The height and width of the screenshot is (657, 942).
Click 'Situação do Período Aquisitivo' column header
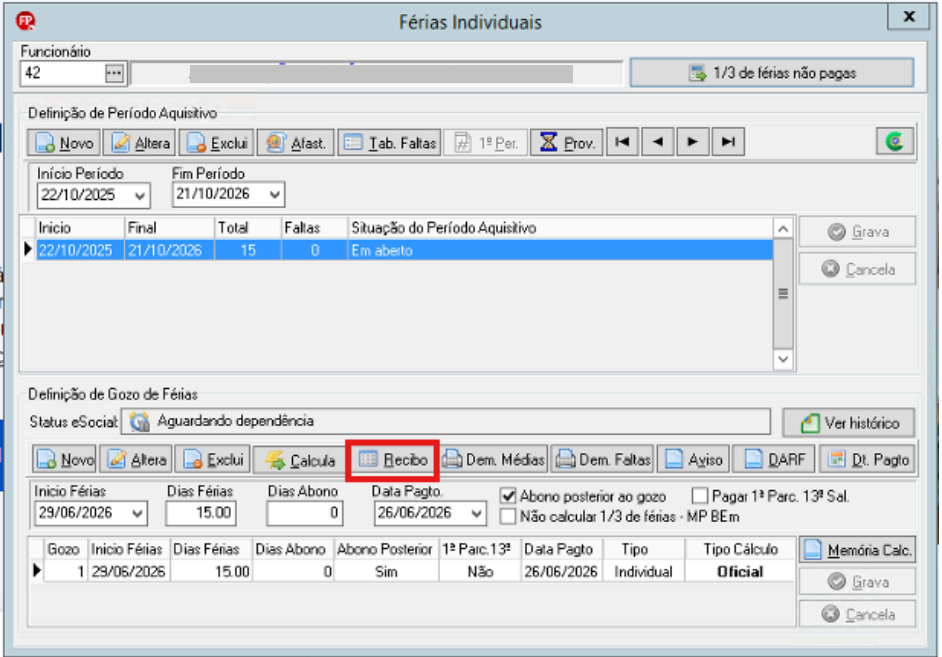[560, 228]
